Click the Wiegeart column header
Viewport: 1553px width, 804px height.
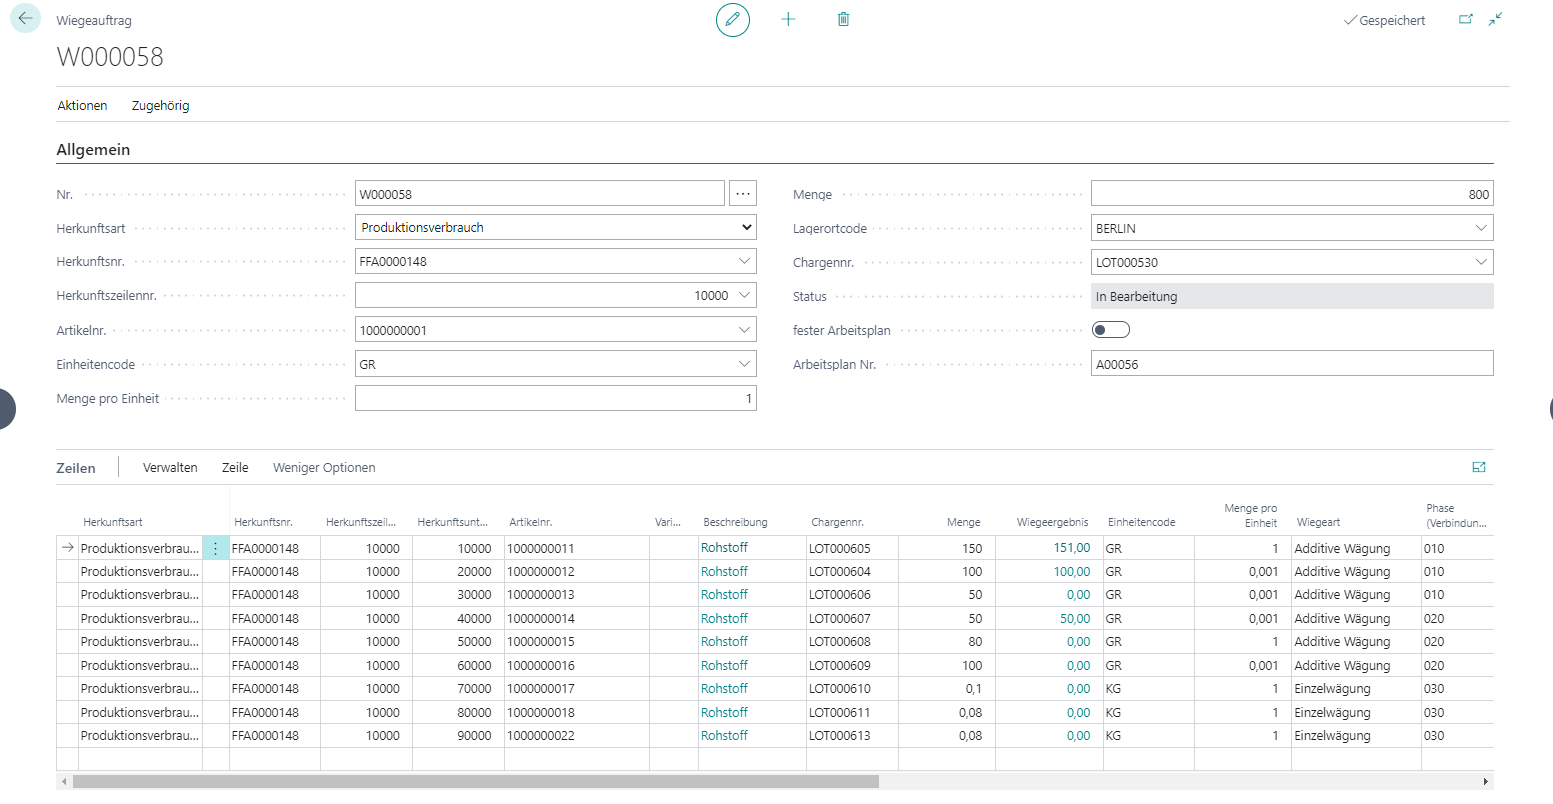pyautogui.click(x=1318, y=522)
